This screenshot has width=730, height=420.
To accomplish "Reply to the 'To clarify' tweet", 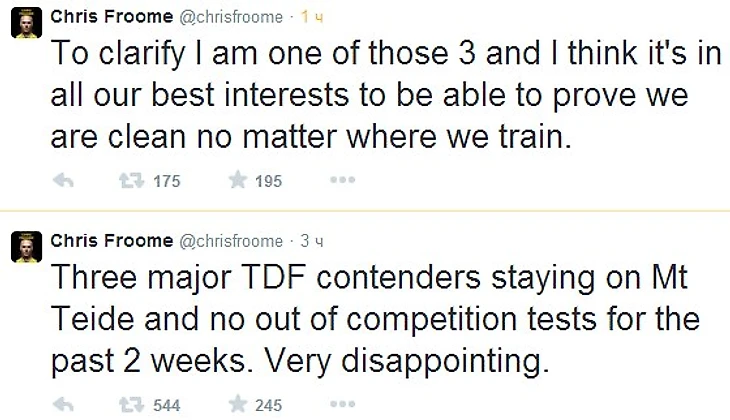I will click(63, 181).
